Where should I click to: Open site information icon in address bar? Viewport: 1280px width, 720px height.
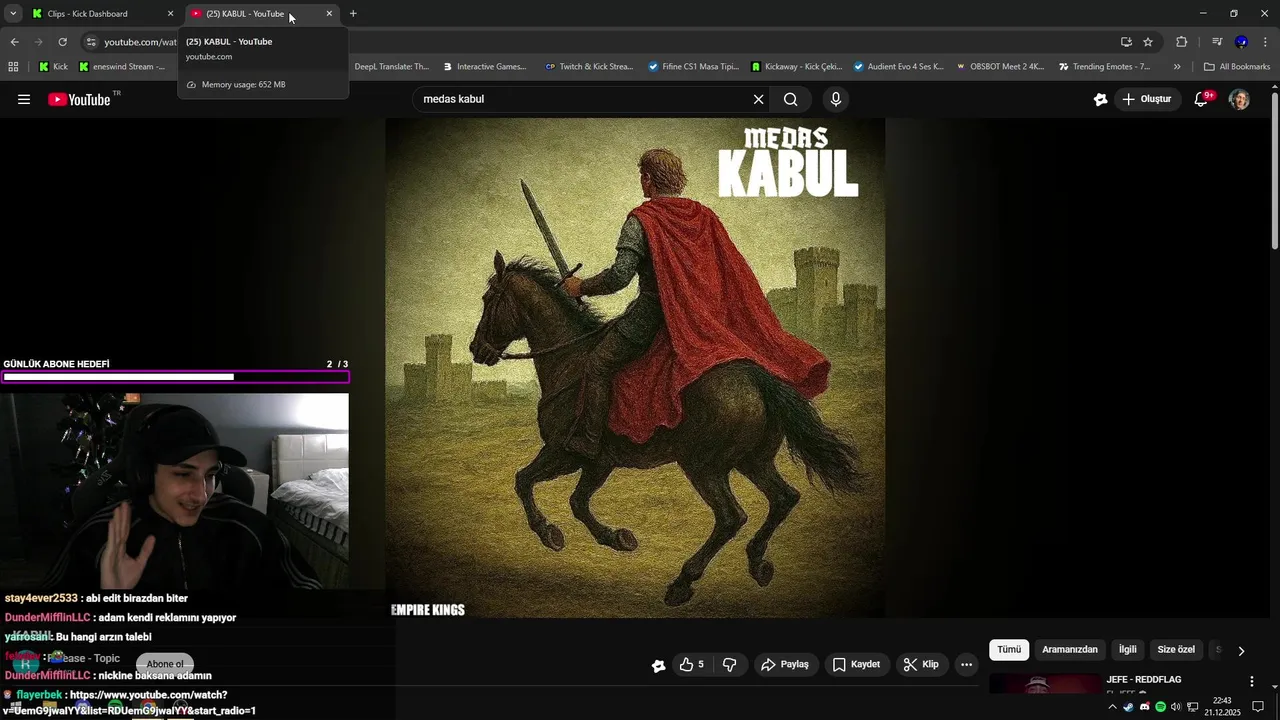91,42
